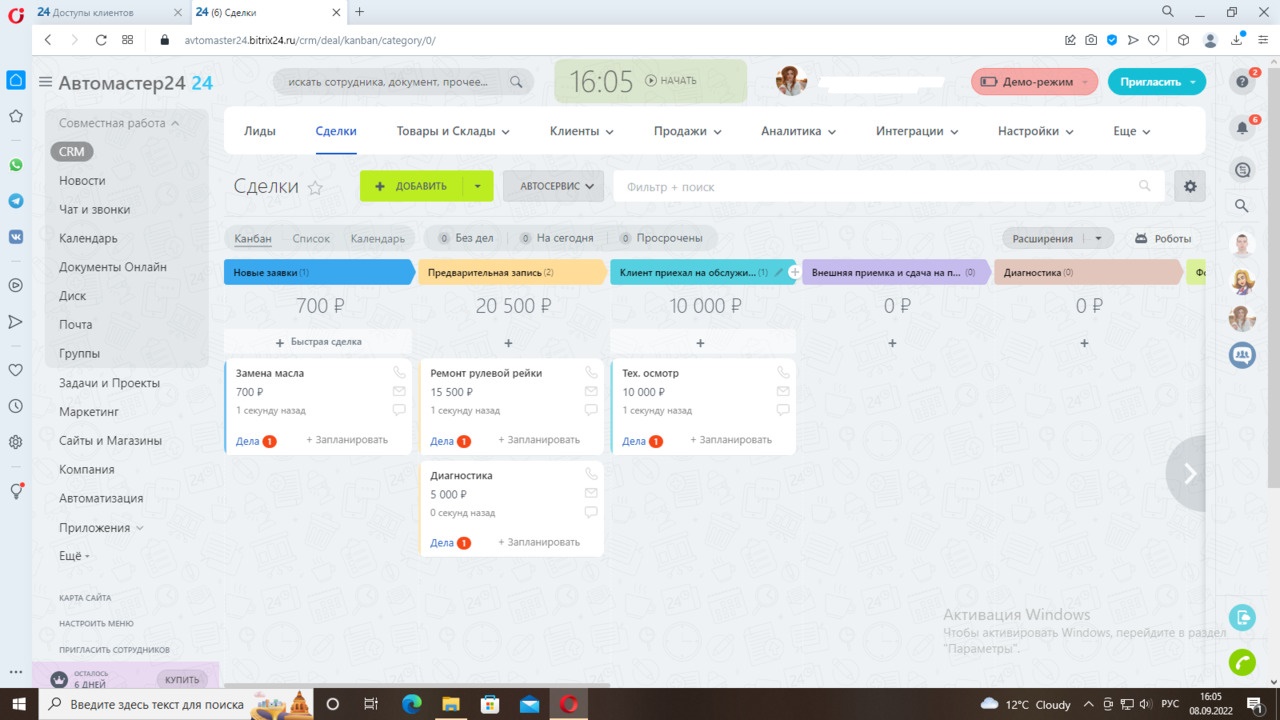Viewport: 1280px width, 720px height.
Task: Expand the Клиенты menu
Action: tap(582, 131)
